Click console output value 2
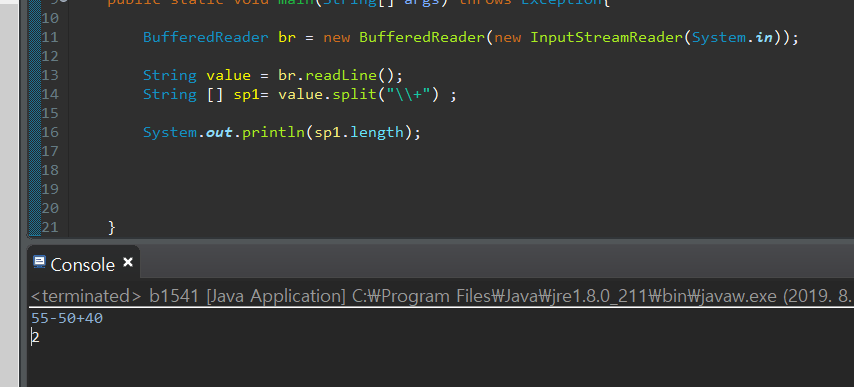Screen dimensions: 854x387 tap(35, 337)
